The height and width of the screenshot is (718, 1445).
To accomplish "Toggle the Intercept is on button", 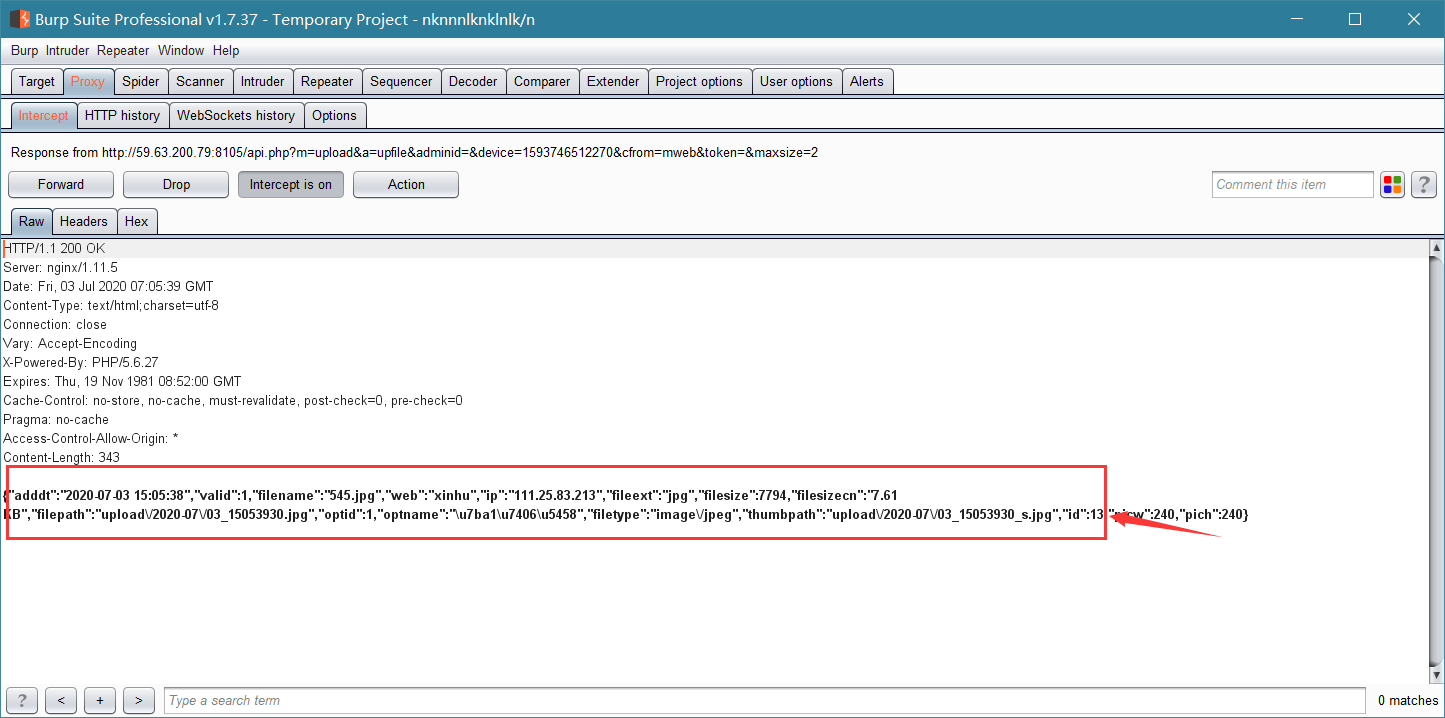I will (x=290, y=184).
